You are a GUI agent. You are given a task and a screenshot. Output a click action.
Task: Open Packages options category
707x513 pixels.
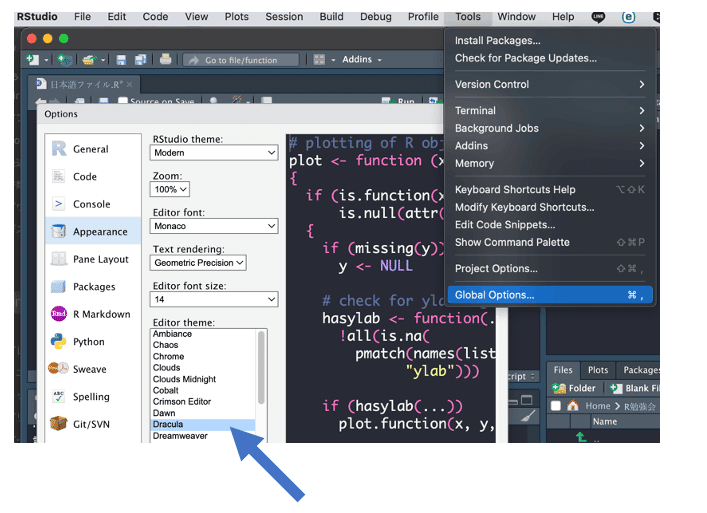[x=93, y=287]
